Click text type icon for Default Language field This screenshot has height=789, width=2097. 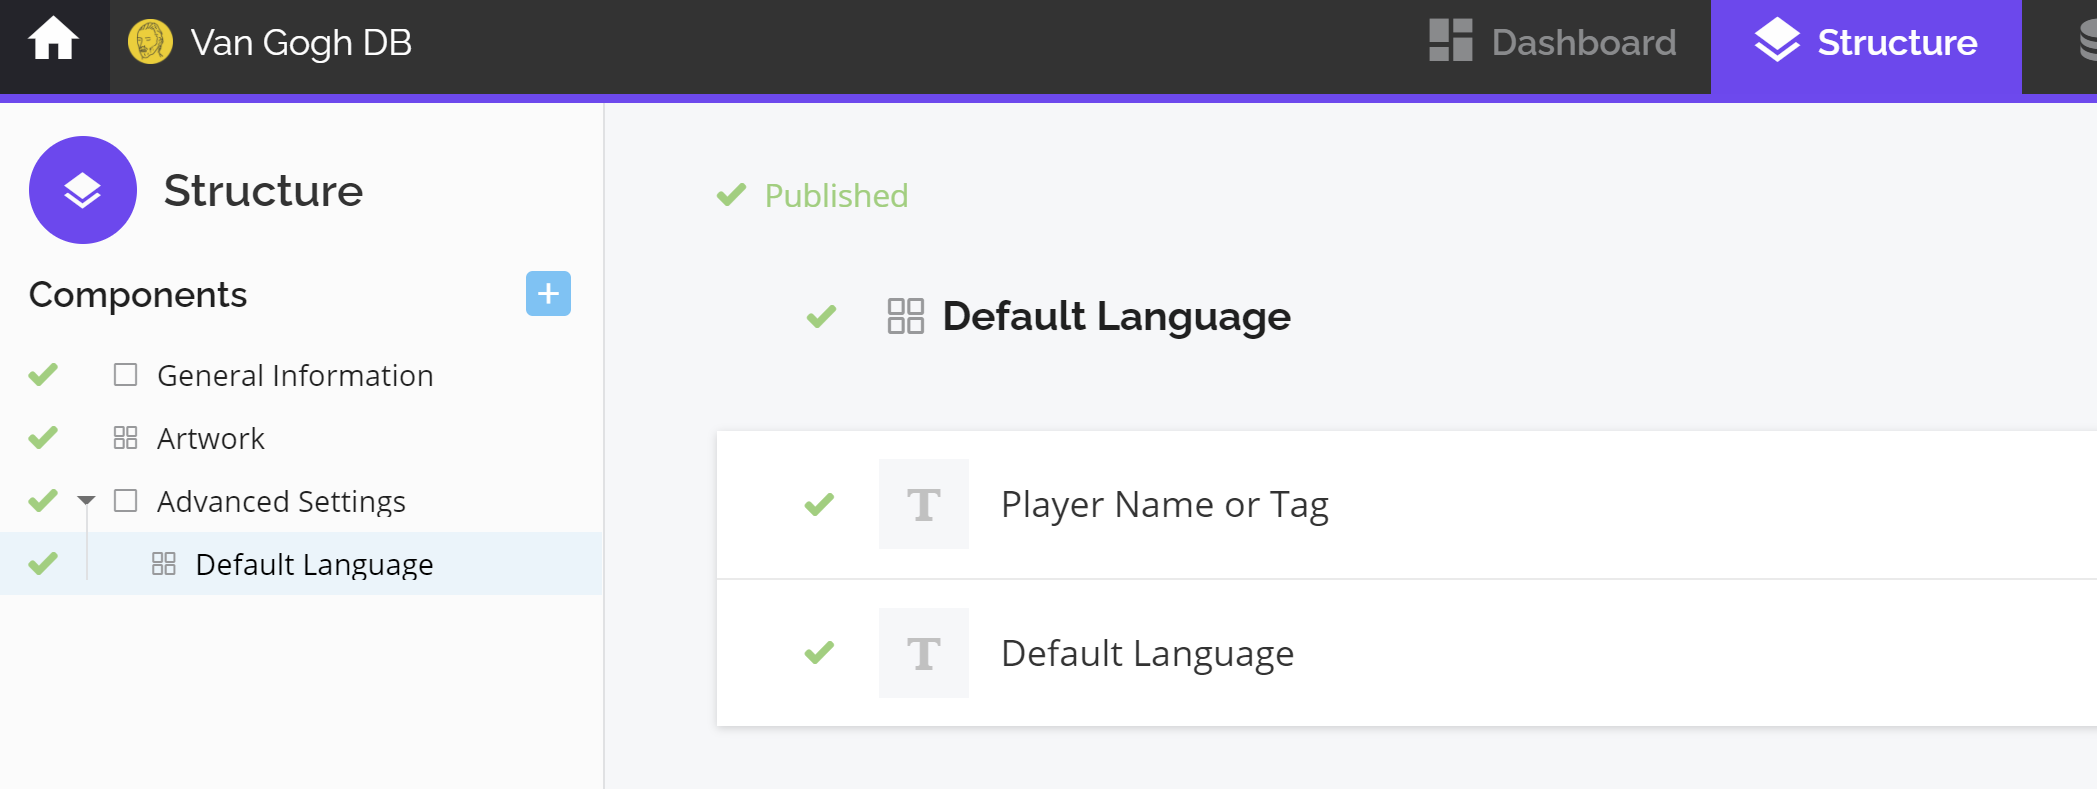[x=924, y=653]
